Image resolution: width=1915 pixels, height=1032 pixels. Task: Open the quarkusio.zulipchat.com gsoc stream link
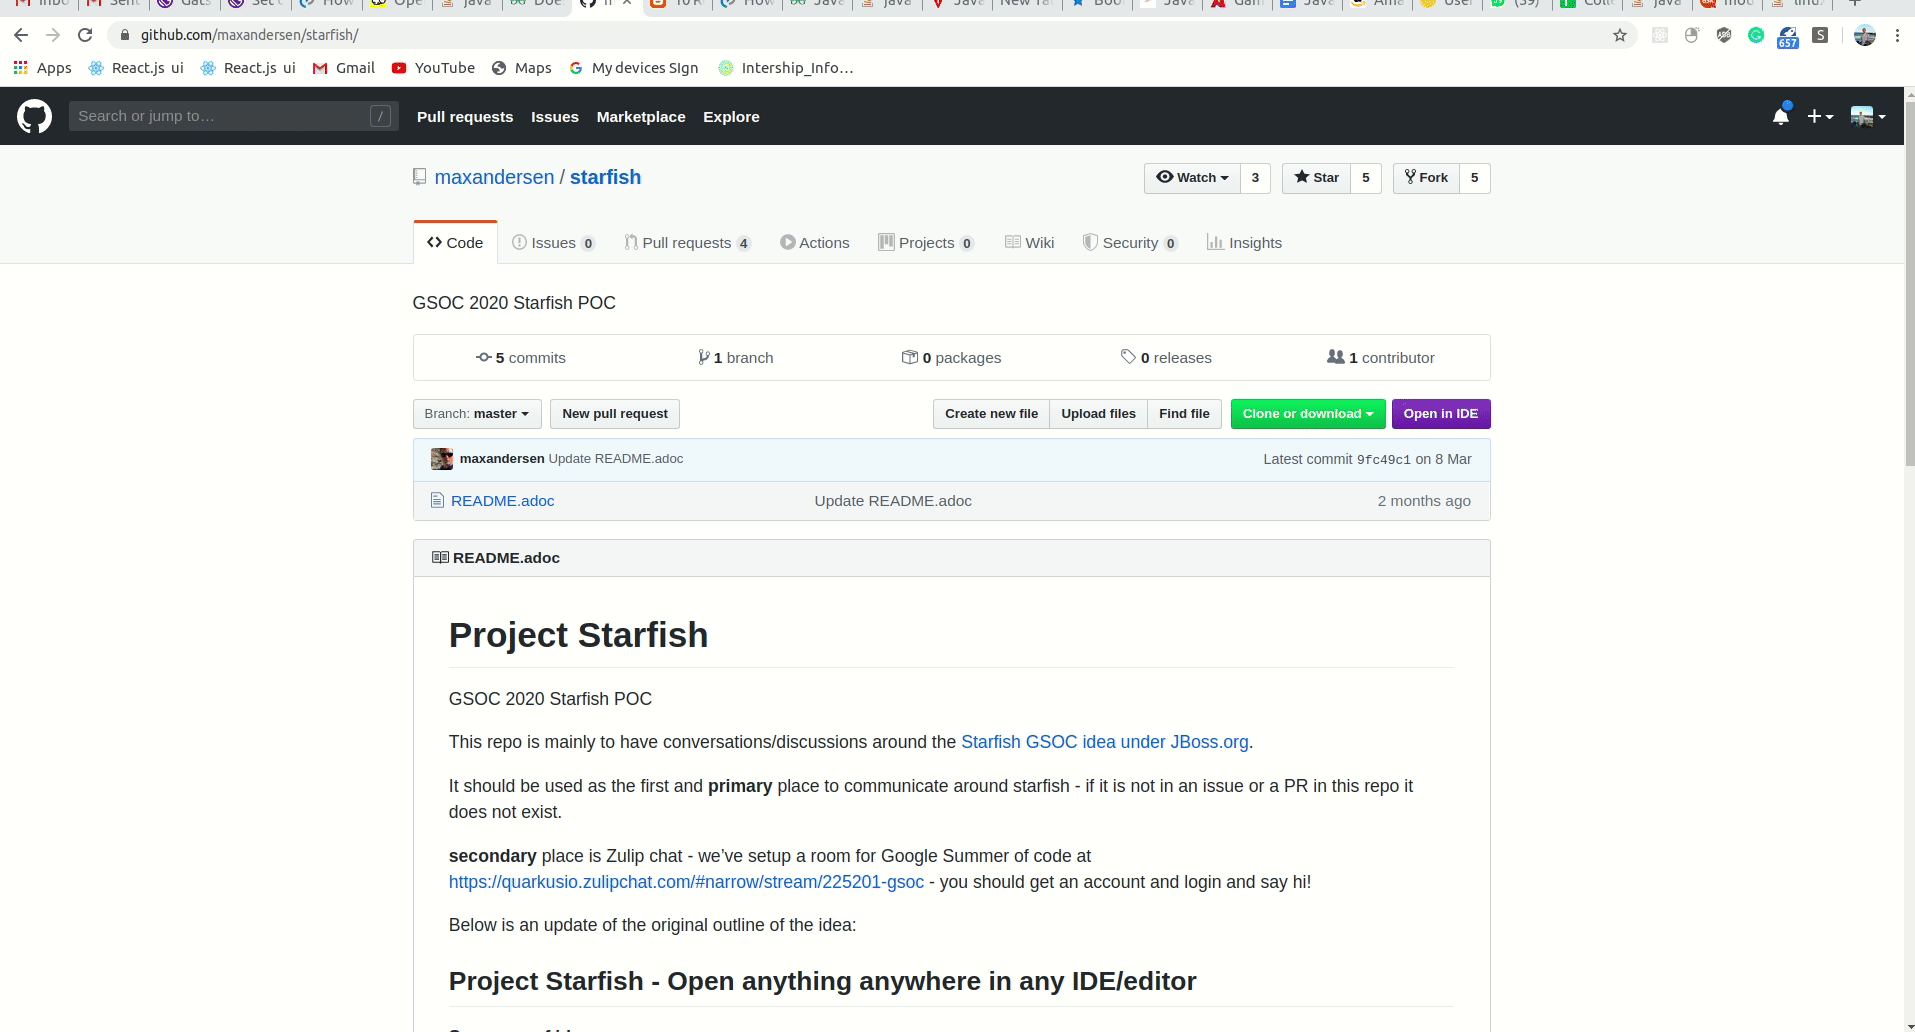point(686,882)
